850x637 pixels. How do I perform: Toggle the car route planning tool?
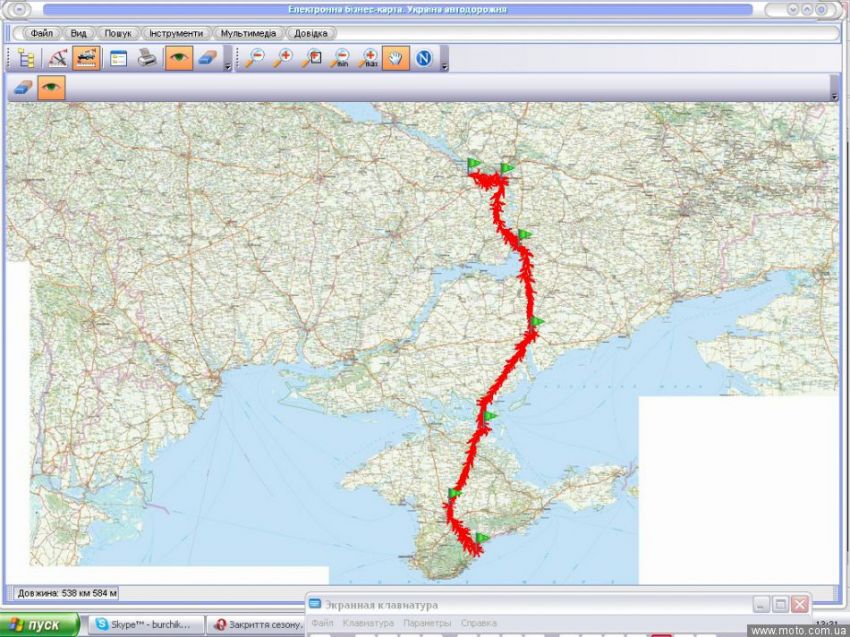coord(87,58)
